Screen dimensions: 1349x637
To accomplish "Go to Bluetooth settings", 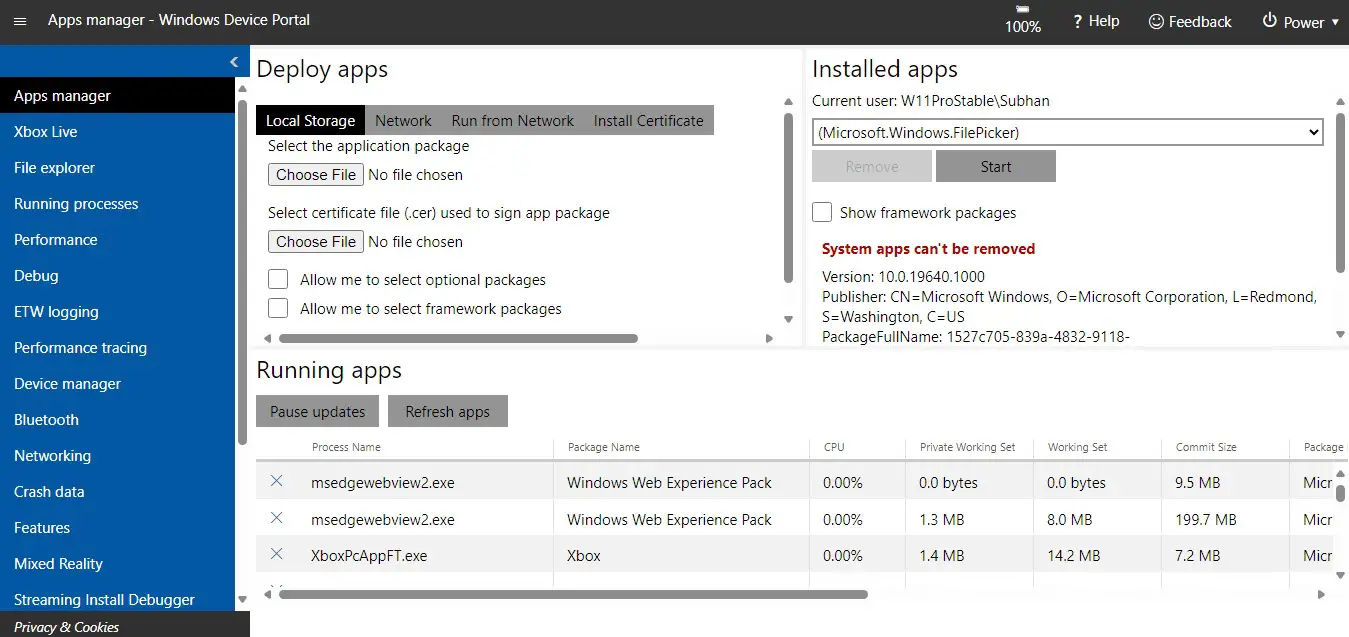I will [x=117, y=420].
